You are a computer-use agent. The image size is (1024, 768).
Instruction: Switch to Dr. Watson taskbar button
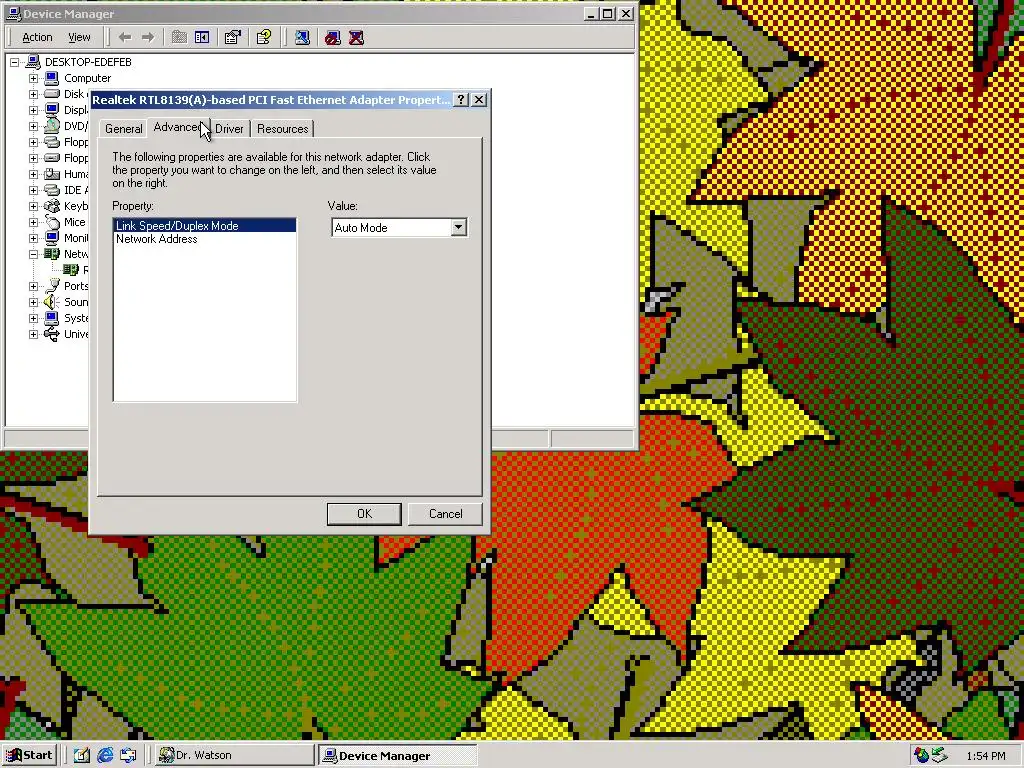click(235, 756)
